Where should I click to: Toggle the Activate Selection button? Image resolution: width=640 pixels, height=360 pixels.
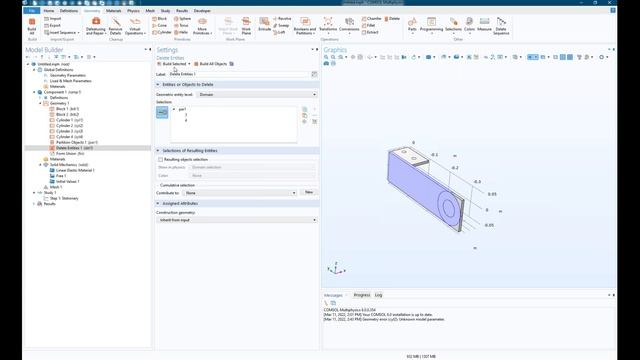click(x=162, y=112)
